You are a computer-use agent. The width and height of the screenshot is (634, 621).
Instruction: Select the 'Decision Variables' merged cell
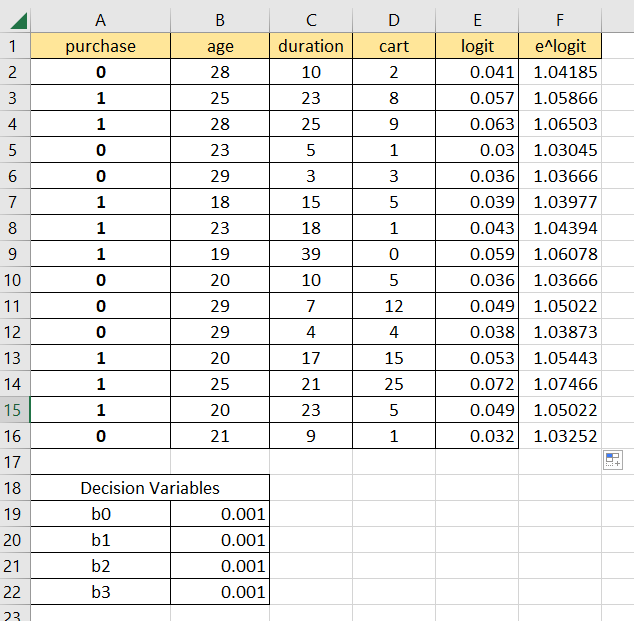pos(150,488)
